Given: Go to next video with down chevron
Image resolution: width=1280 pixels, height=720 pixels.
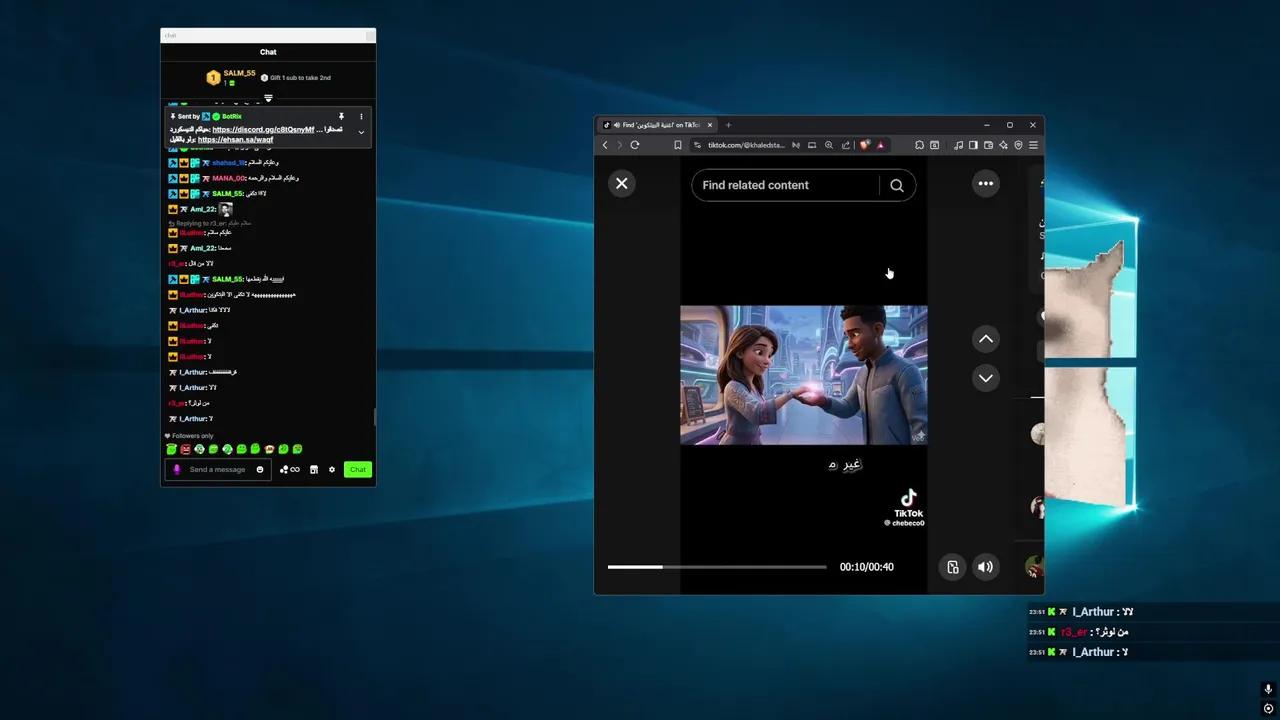Looking at the screenshot, I should [985, 378].
